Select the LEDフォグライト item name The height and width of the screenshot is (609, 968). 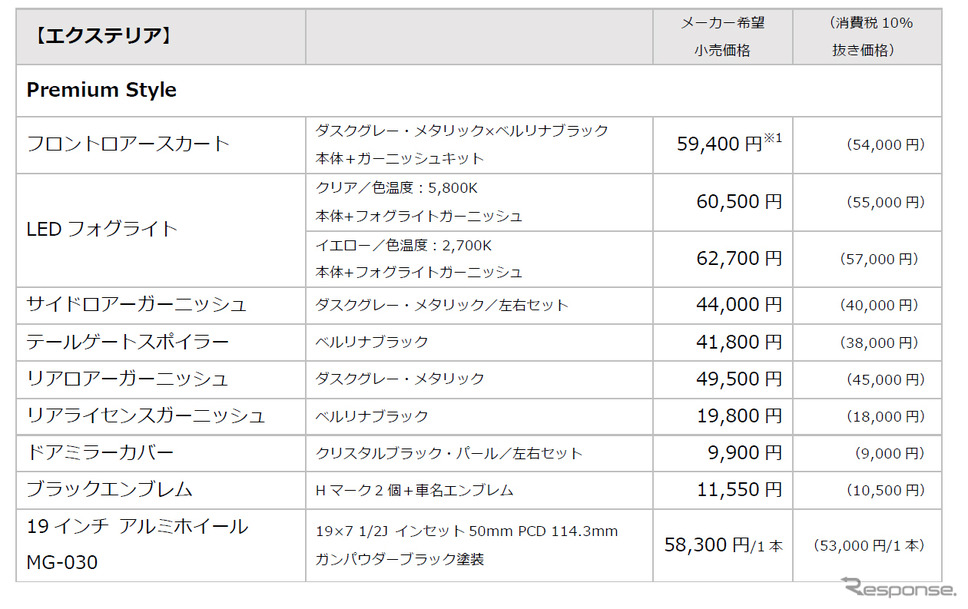(101, 229)
